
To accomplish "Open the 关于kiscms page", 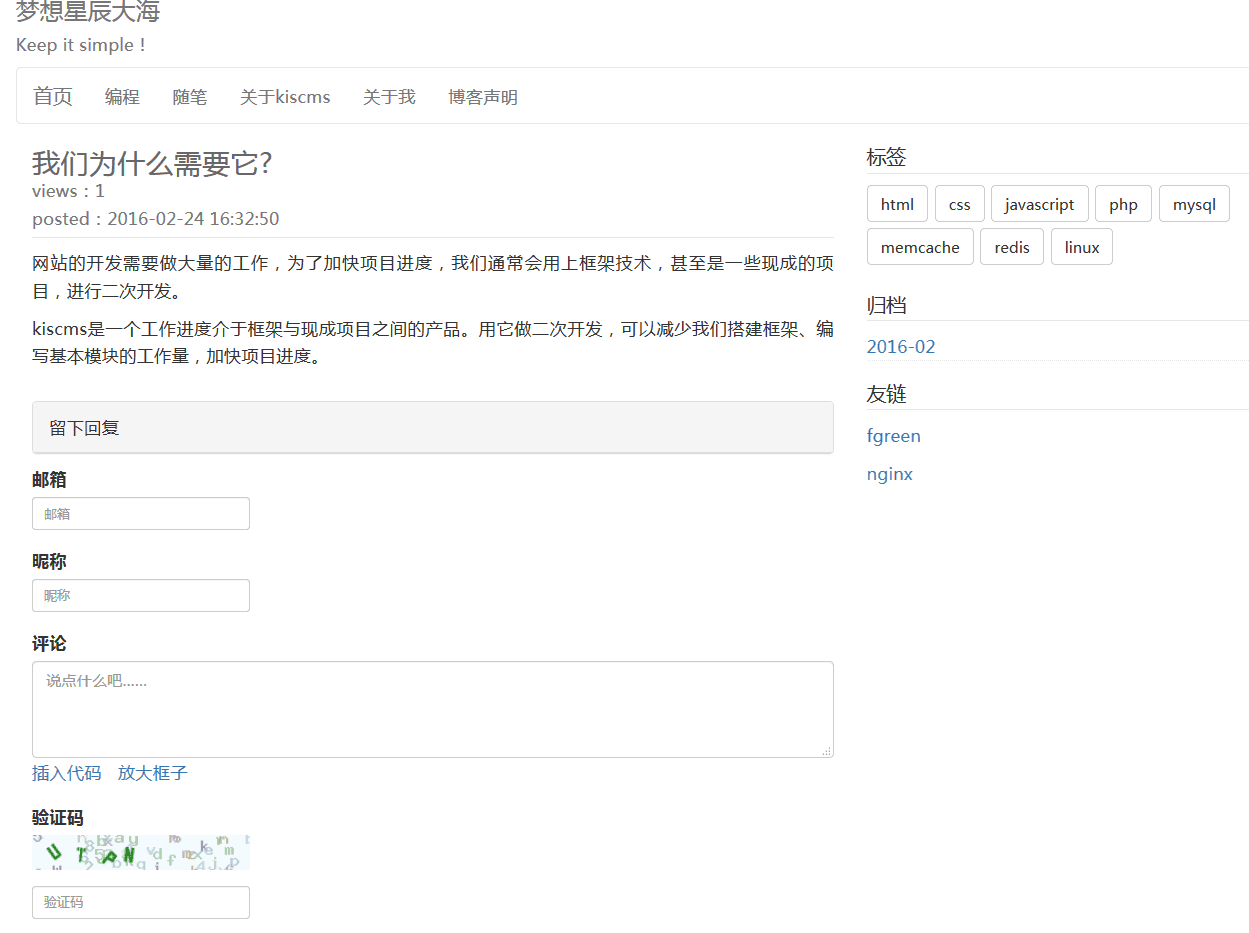I will 285,97.
